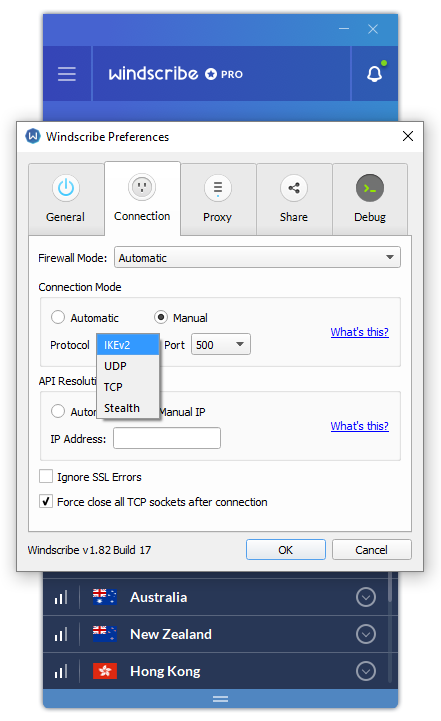Click the Windscribe v1.82 Build 17 text

click(x=89, y=550)
